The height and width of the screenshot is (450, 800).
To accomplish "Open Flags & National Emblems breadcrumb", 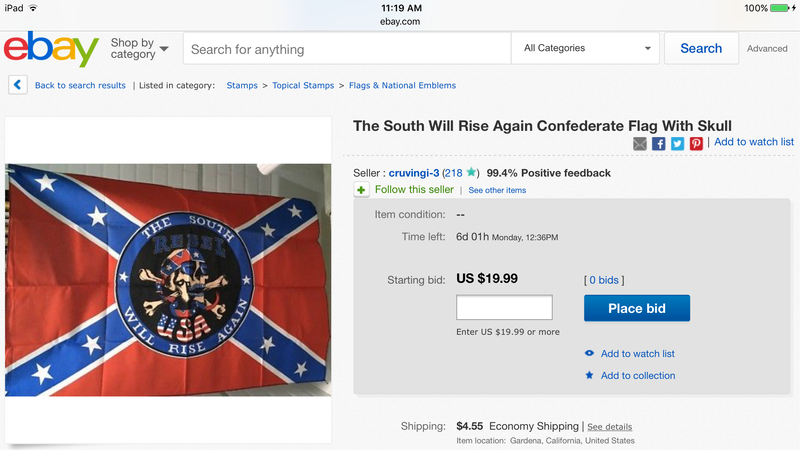I will point(402,86).
